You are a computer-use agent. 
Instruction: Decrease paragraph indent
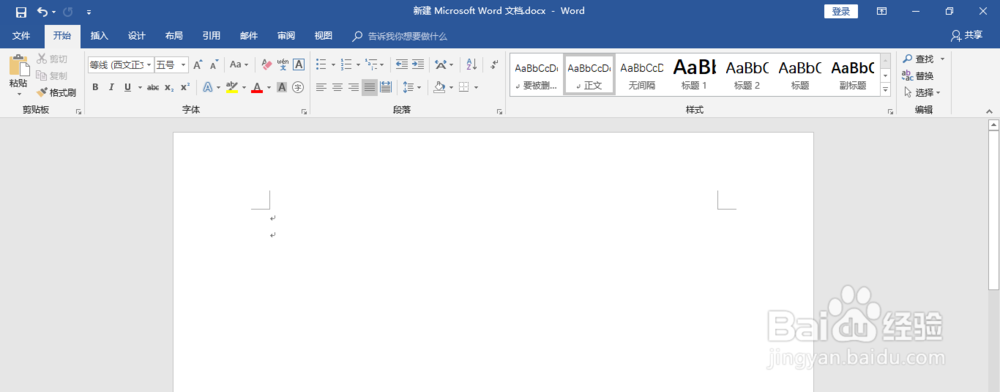[x=402, y=64]
